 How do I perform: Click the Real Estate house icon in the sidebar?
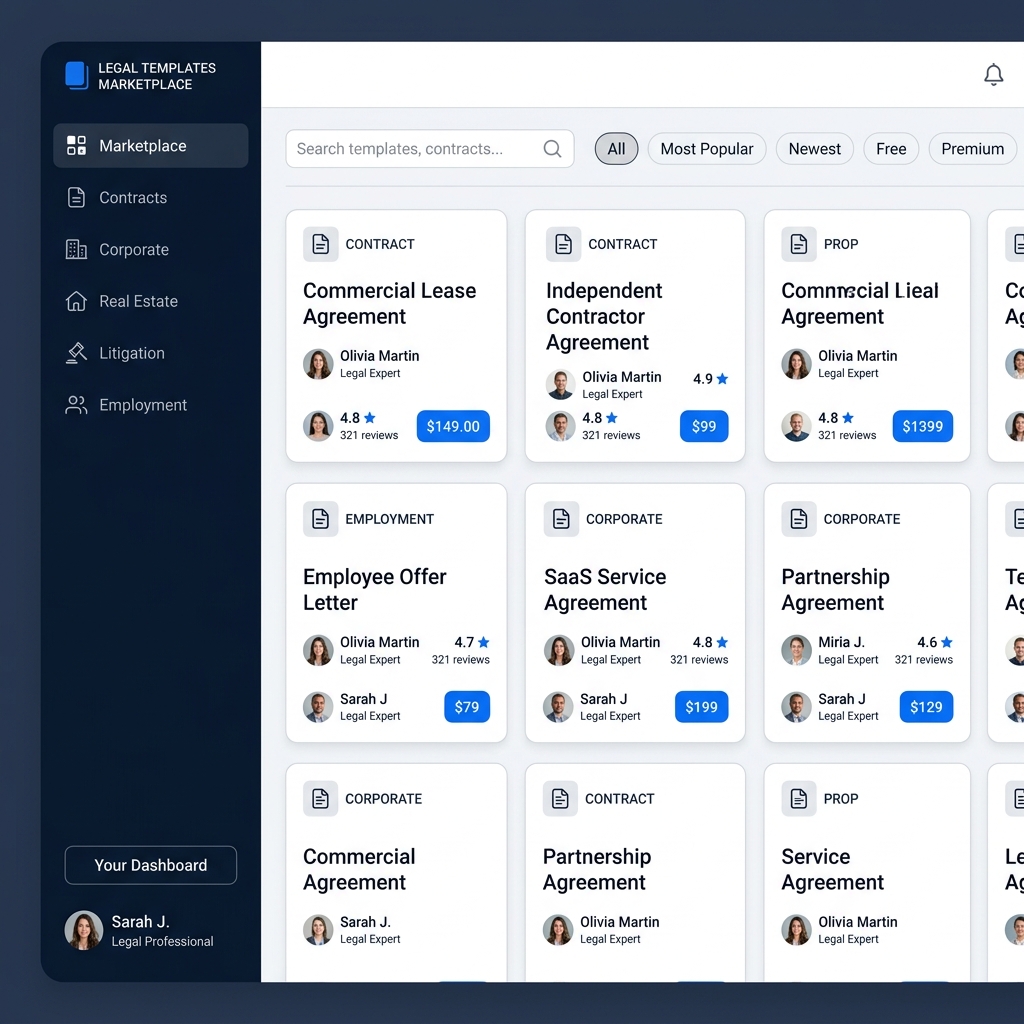point(76,301)
